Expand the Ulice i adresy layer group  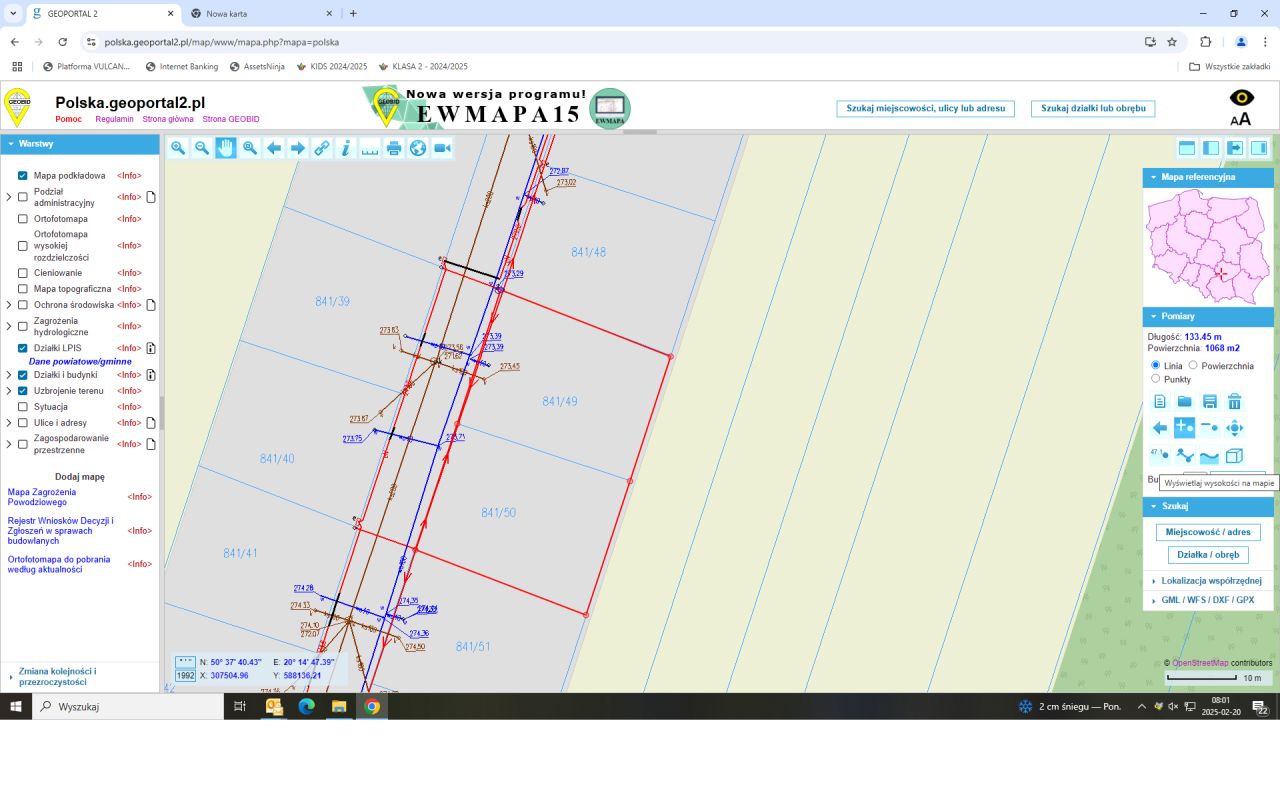9,423
